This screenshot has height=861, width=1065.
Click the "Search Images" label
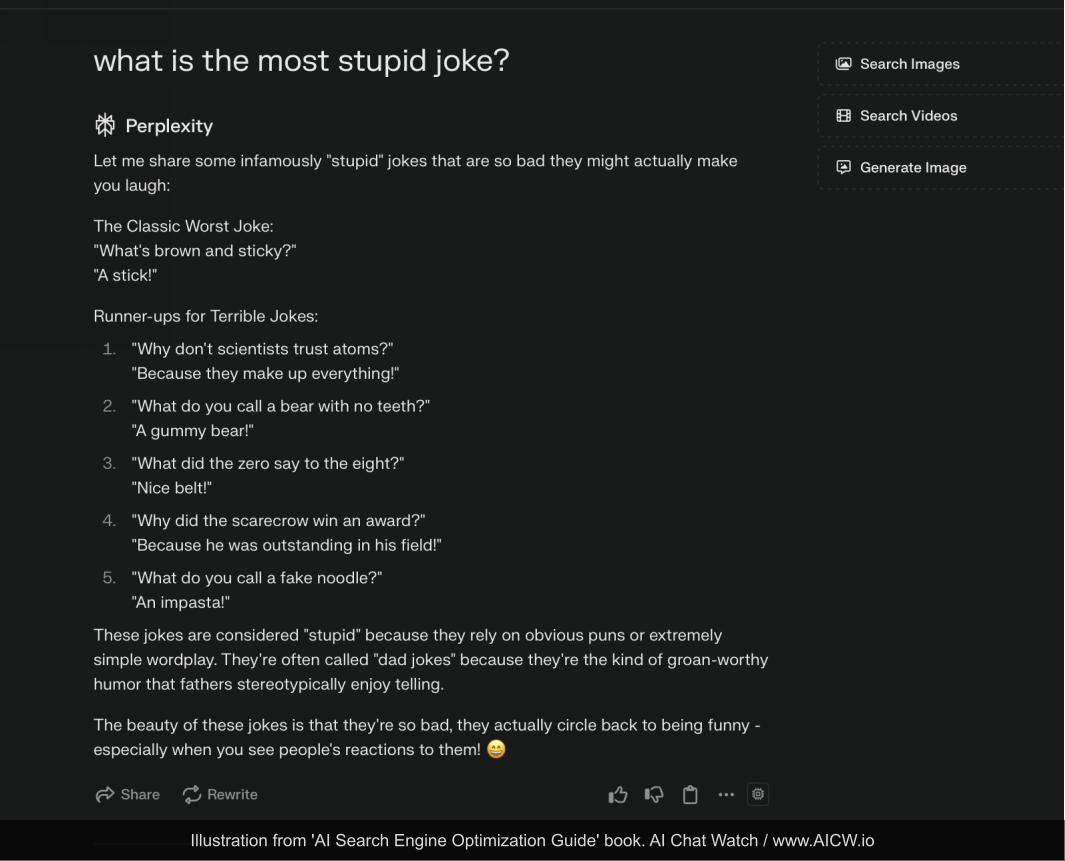tap(909, 64)
